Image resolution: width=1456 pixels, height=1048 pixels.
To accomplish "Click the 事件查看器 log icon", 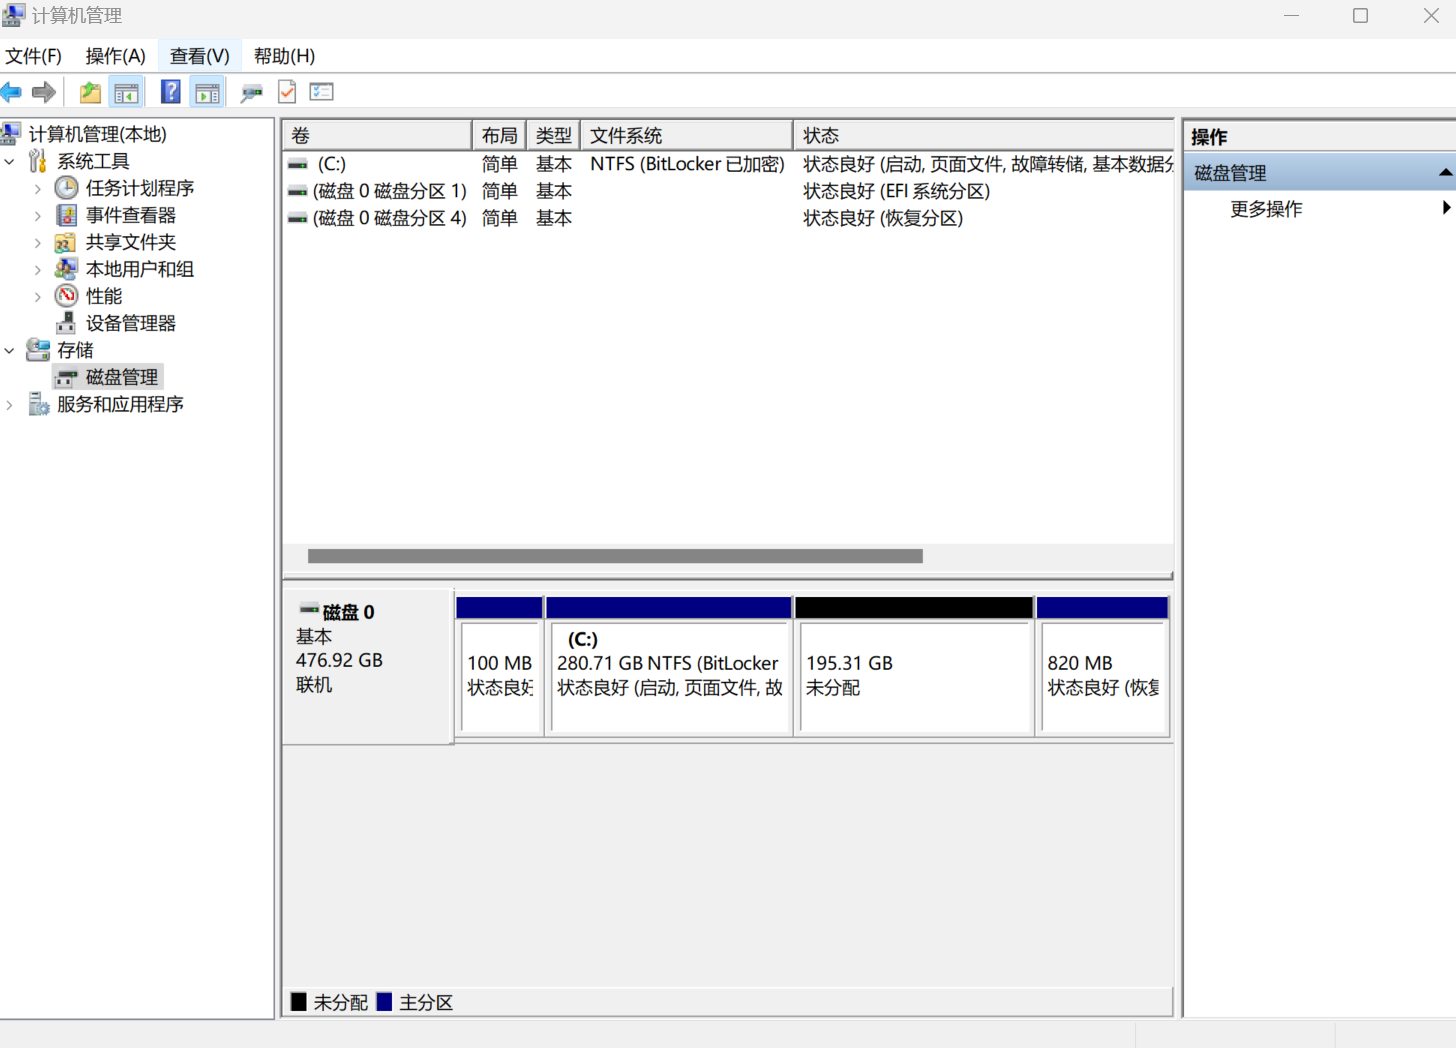I will pyautogui.click(x=66, y=214).
